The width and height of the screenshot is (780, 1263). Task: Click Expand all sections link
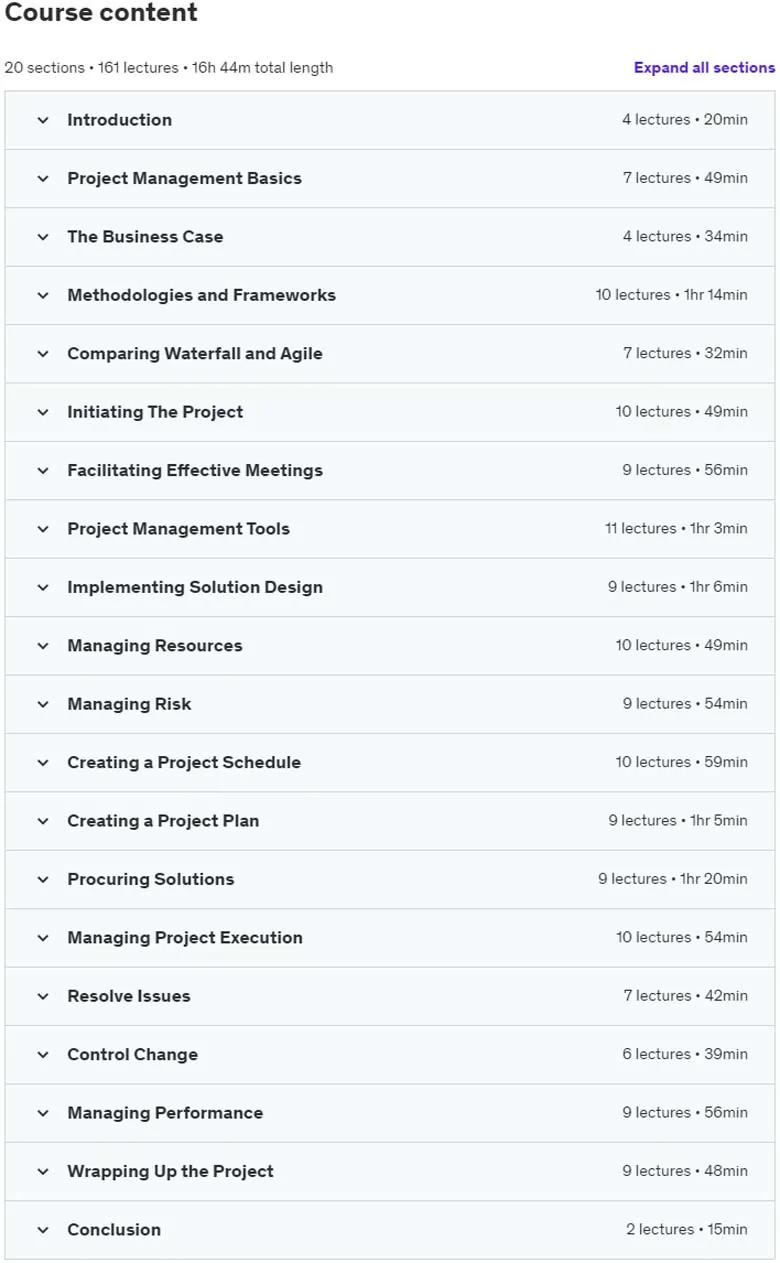pyautogui.click(x=704, y=68)
